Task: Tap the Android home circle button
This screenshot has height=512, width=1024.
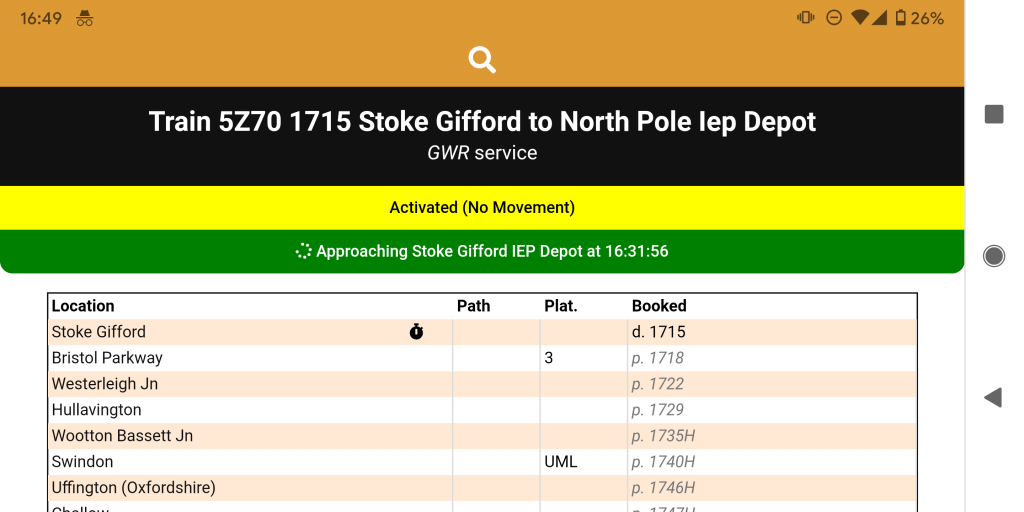Action: [993, 255]
